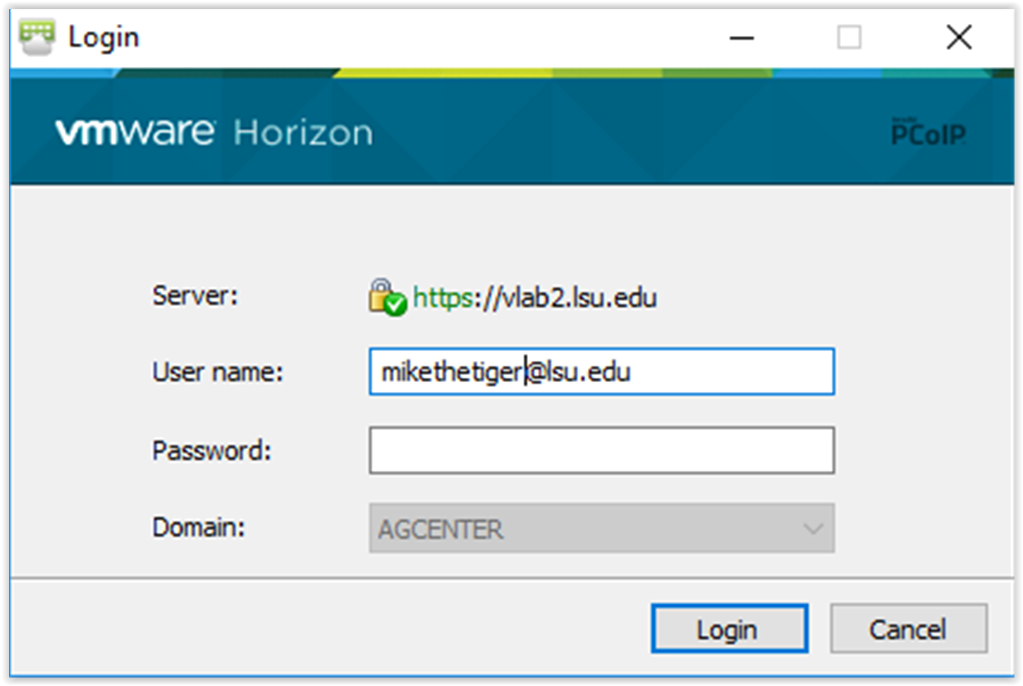Cancel the login dialog
The width and height of the screenshot is (1023, 686).
908,628
